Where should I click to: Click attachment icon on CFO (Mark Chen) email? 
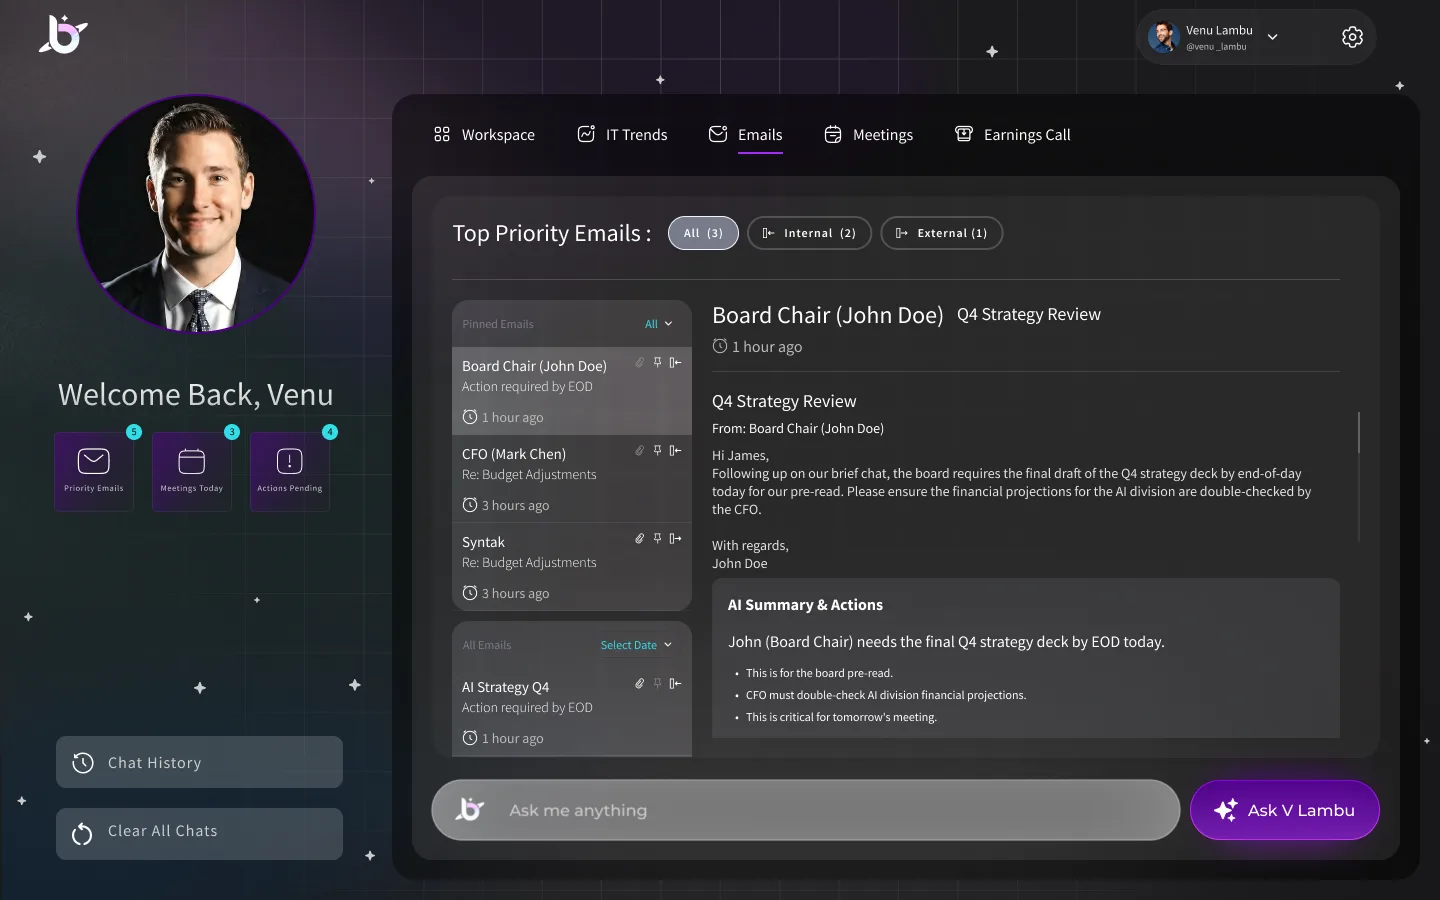pyautogui.click(x=639, y=450)
